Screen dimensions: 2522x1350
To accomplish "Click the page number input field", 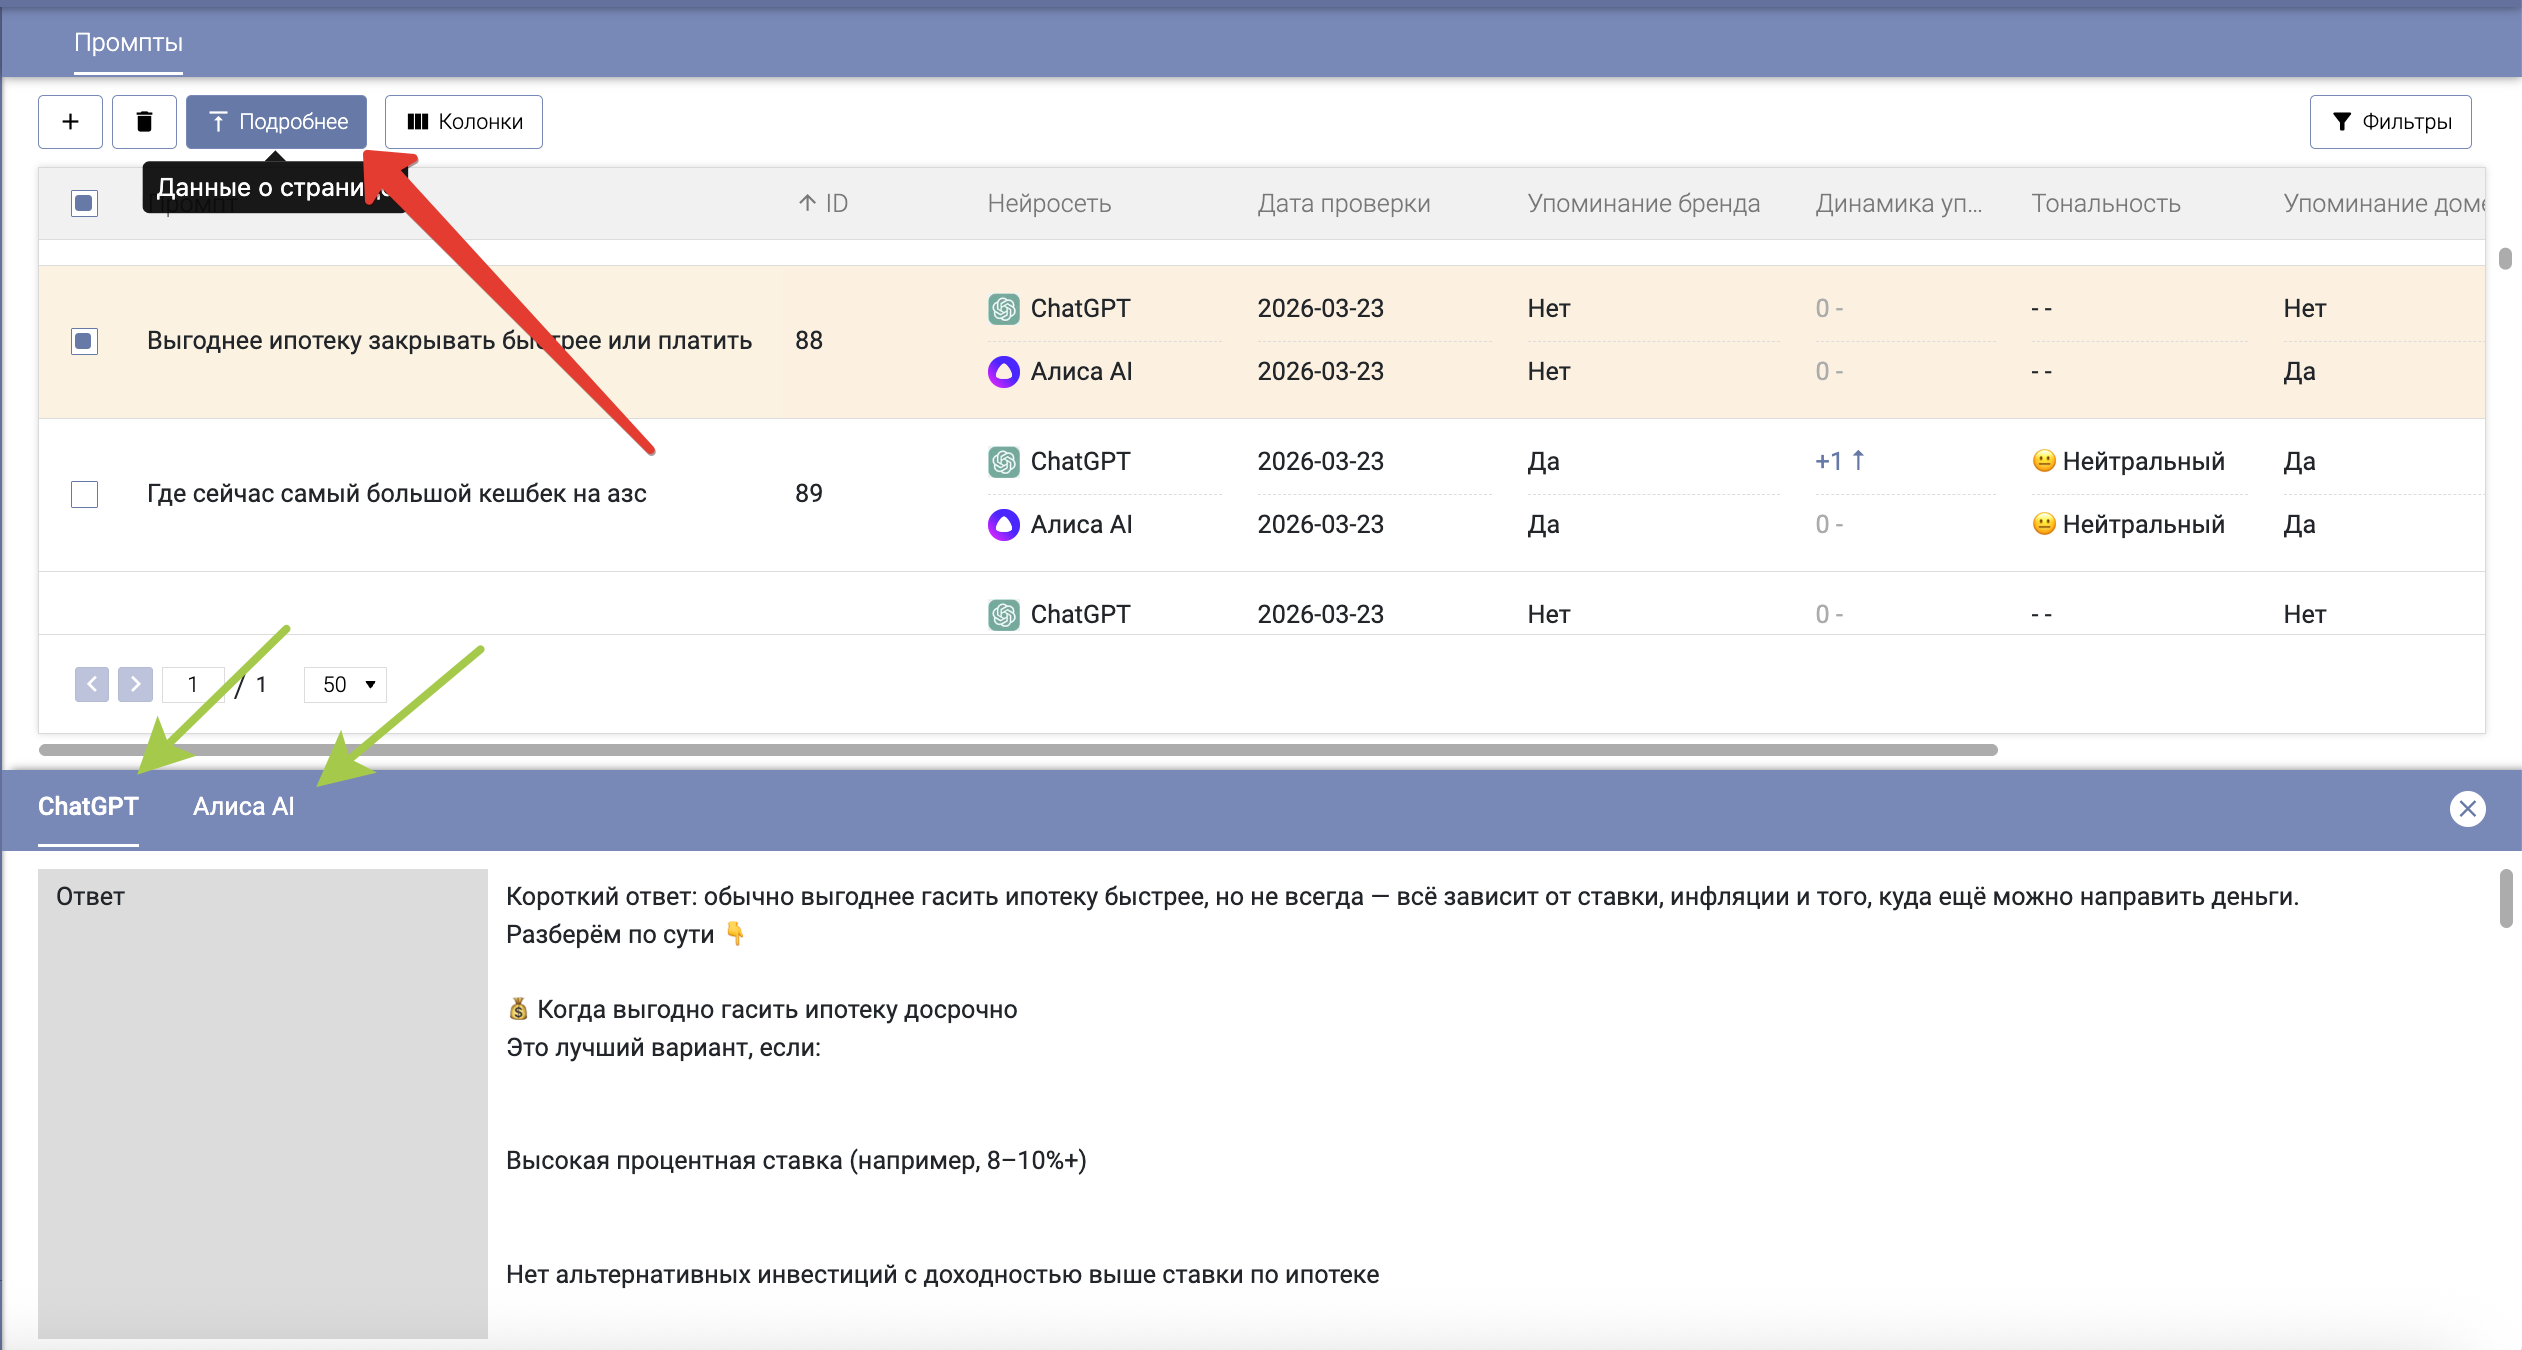I will pos(193,685).
